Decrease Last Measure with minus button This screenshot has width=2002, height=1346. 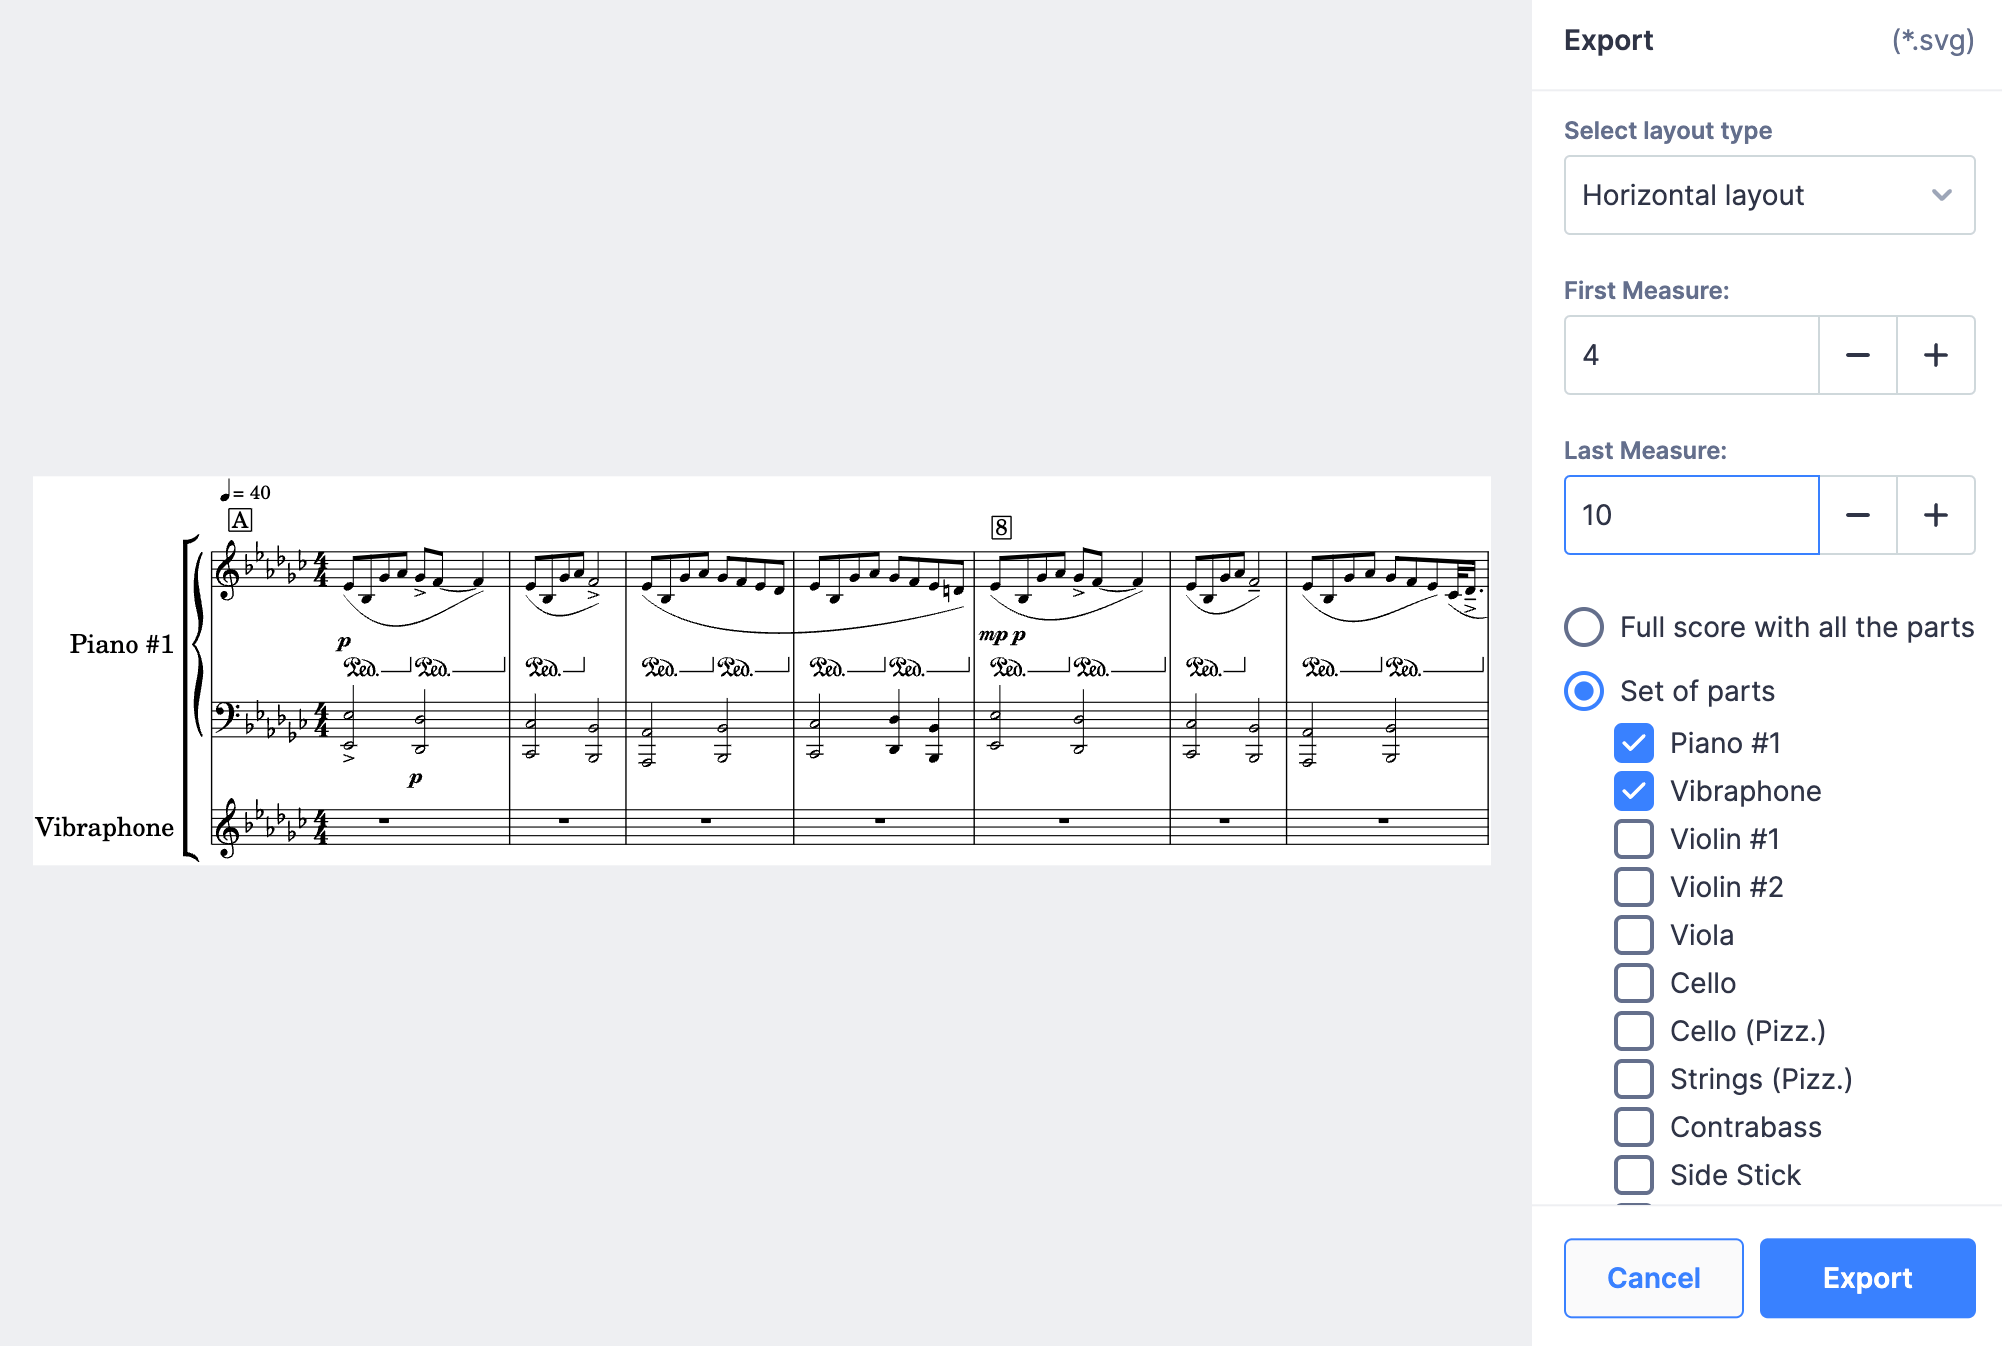pyautogui.click(x=1857, y=515)
